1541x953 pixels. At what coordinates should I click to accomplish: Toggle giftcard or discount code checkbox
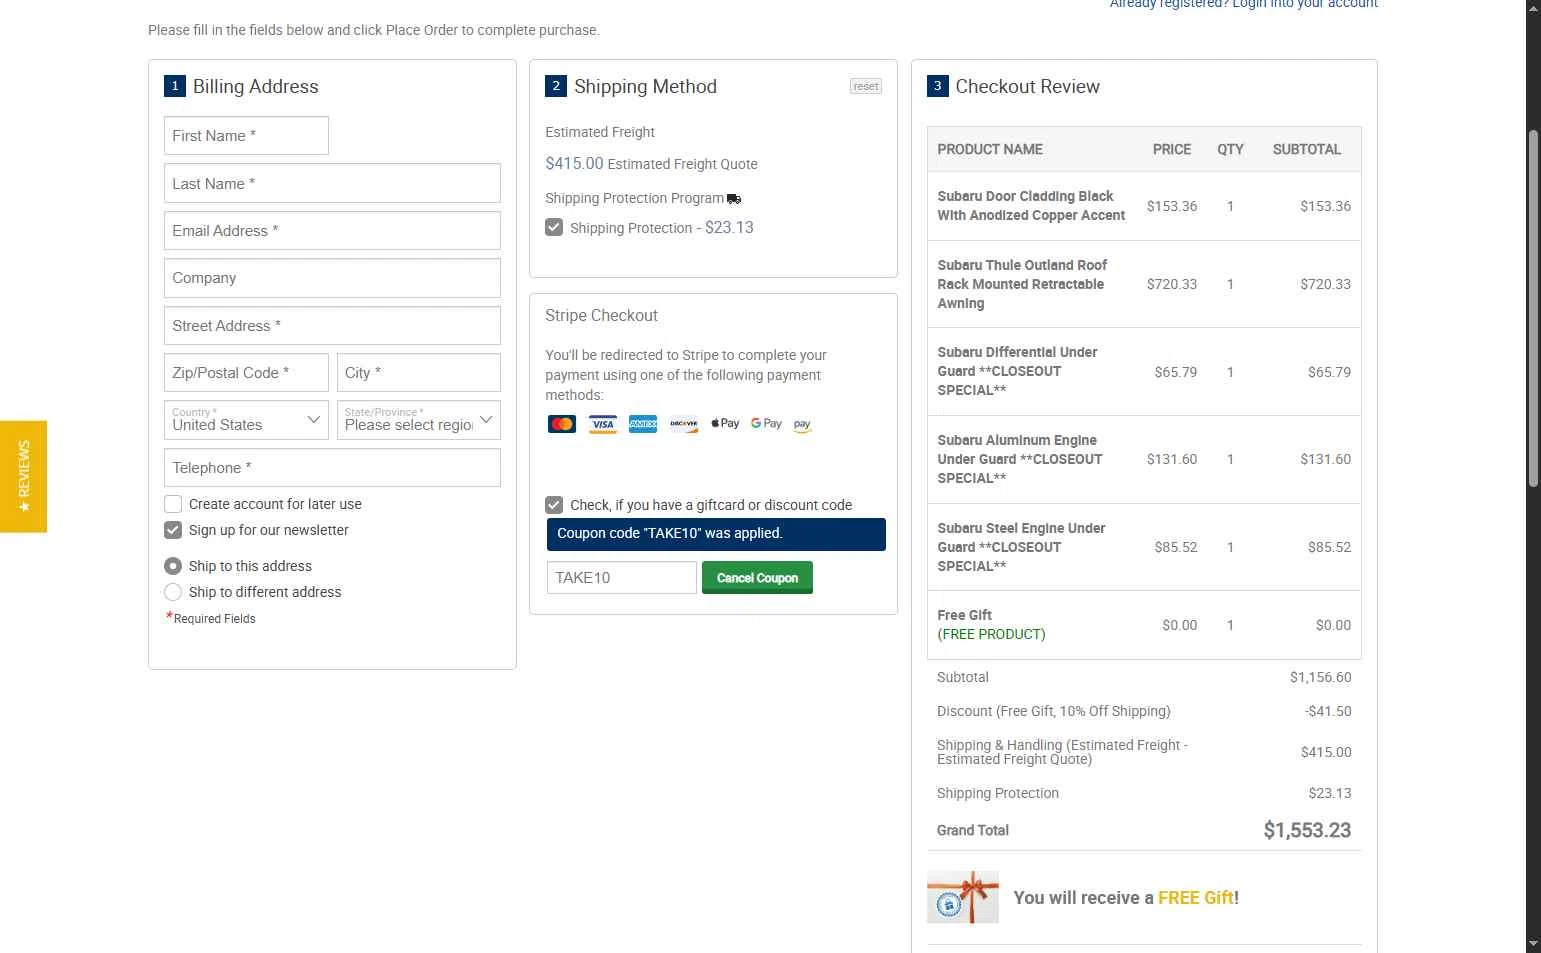[x=554, y=505]
